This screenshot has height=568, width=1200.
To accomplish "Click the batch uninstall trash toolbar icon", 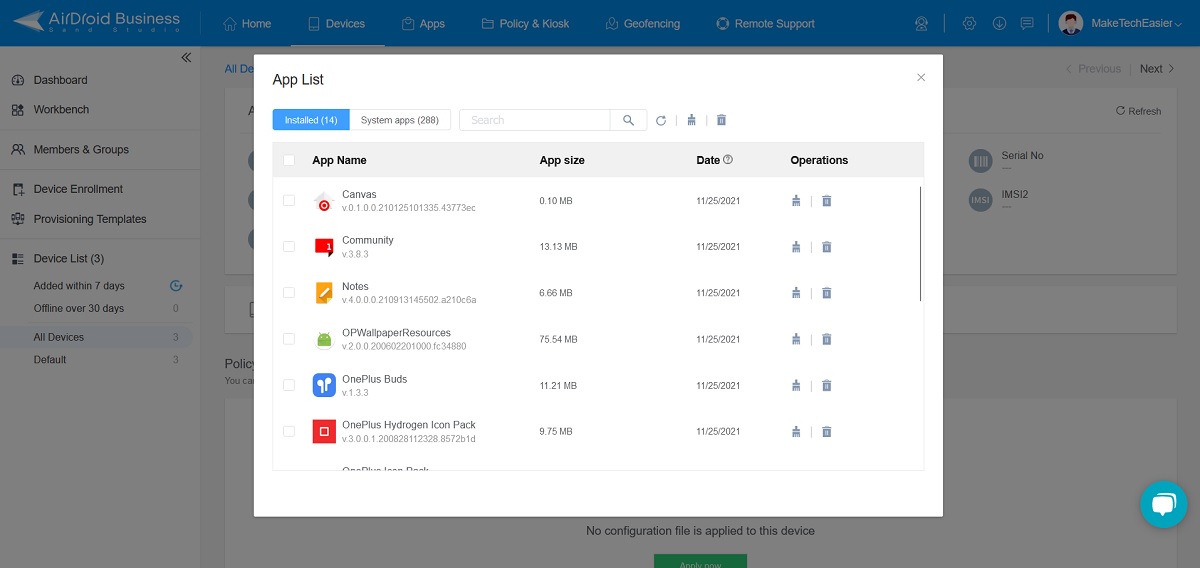I will pyautogui.click(x=722, y=120).
